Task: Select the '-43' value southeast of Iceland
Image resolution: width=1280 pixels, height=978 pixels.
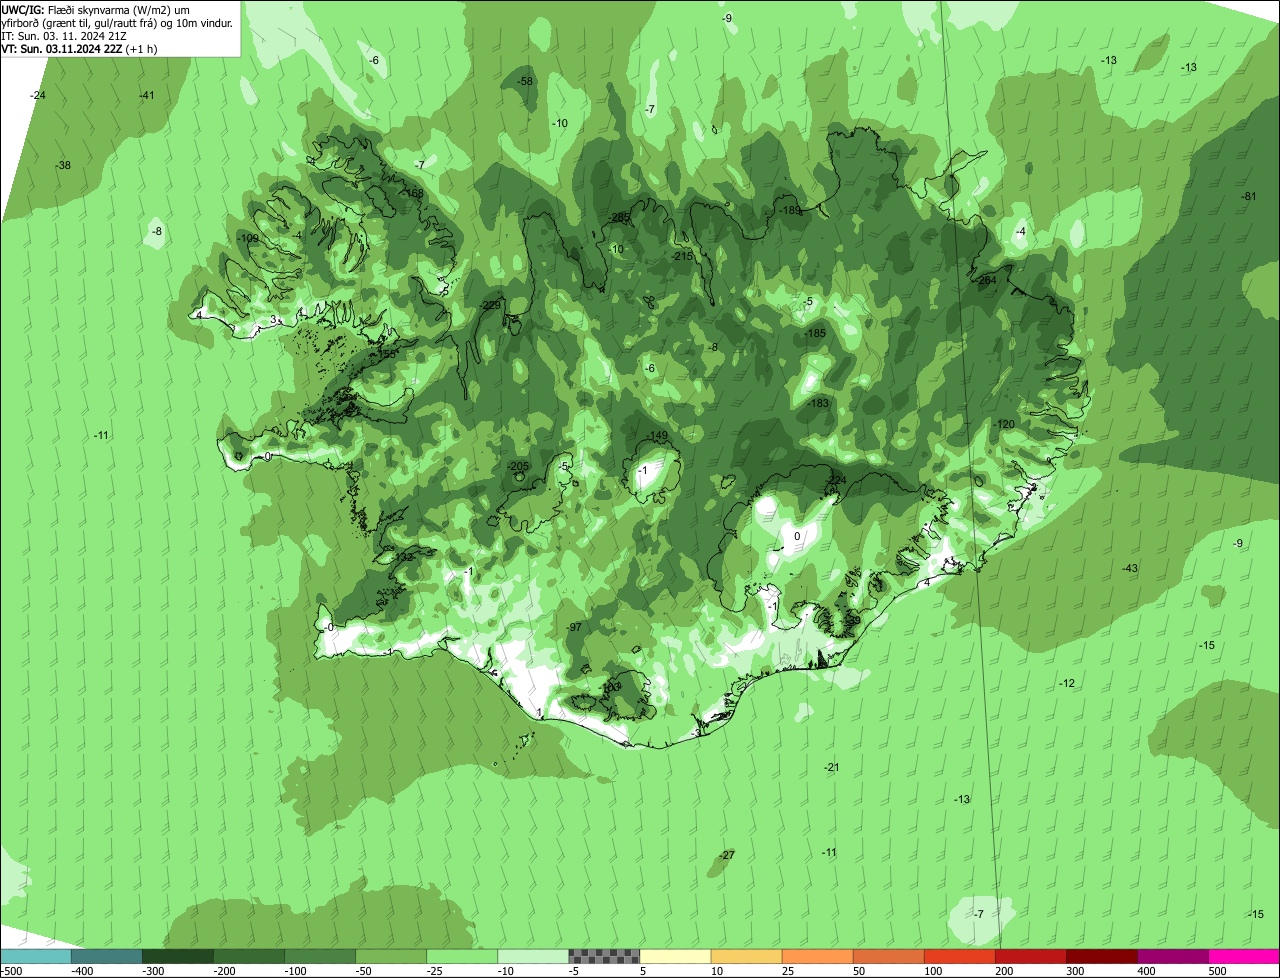Action: click(x=1130, y=568)
